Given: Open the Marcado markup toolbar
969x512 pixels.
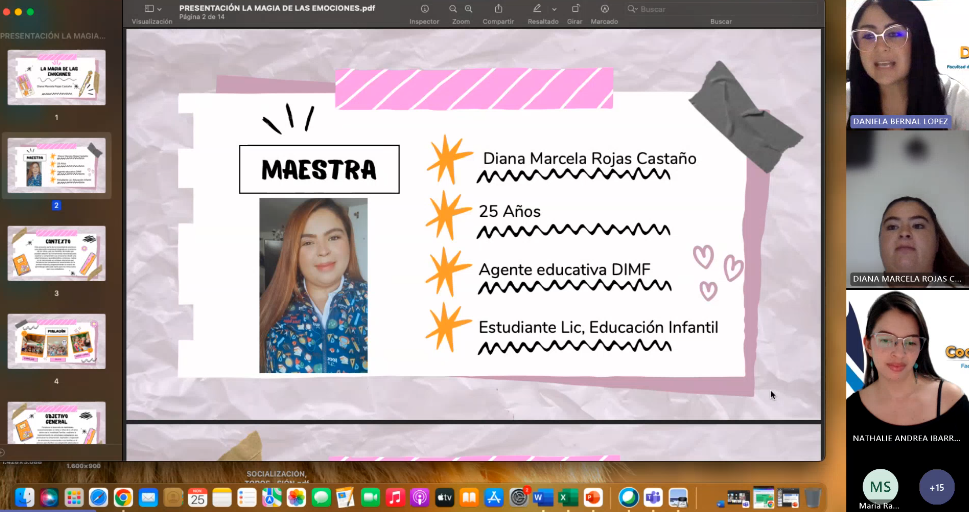Looking at the screenshot, I should (x=604, y=9).
